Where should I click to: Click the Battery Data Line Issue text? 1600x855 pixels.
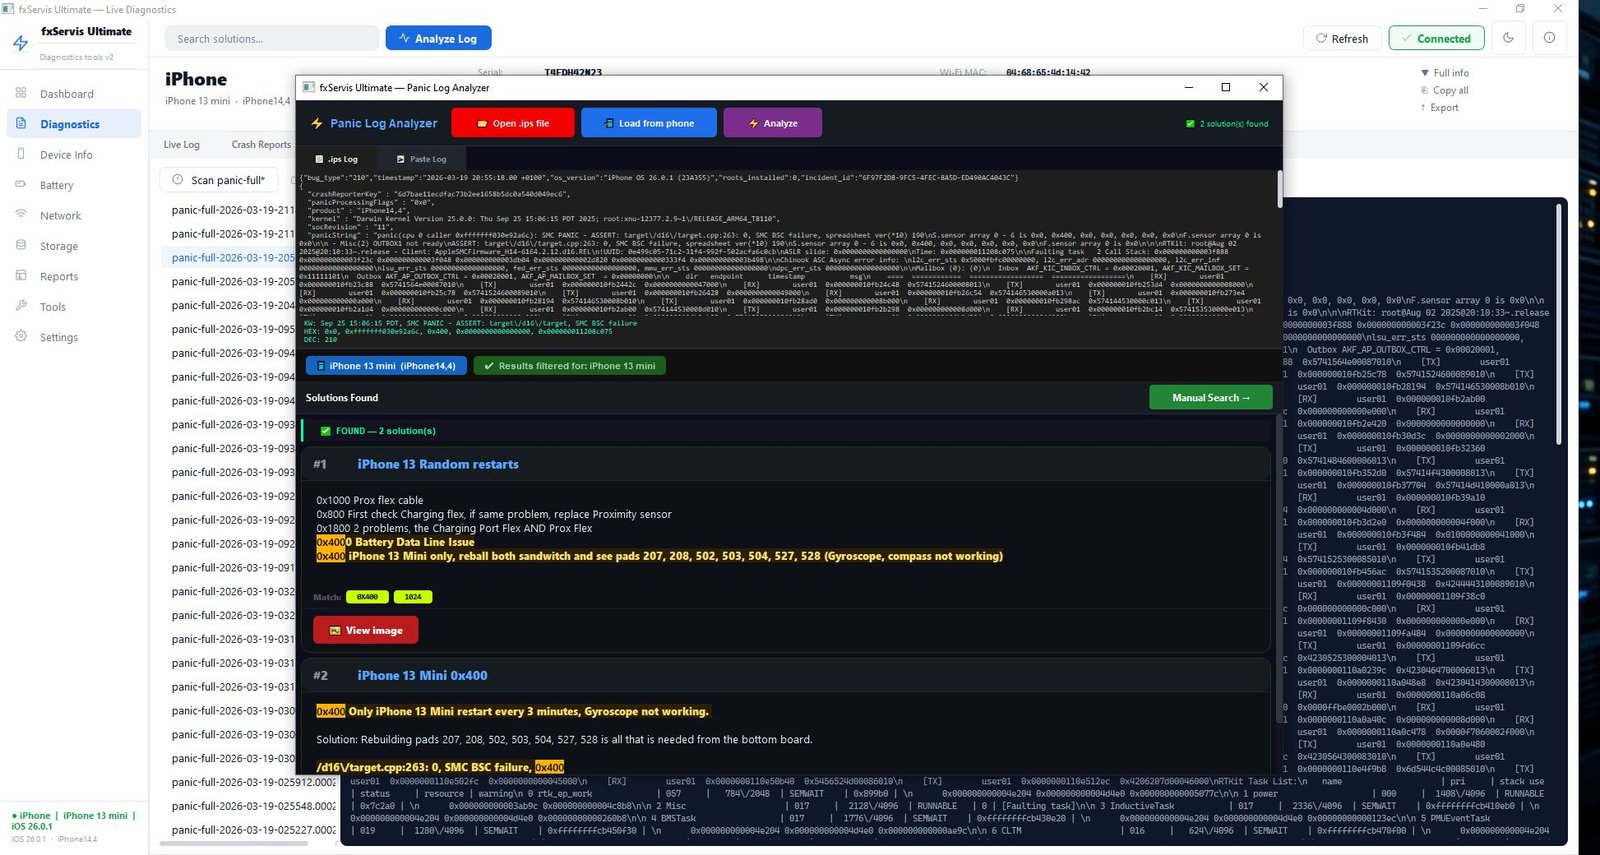pos(414,542)
